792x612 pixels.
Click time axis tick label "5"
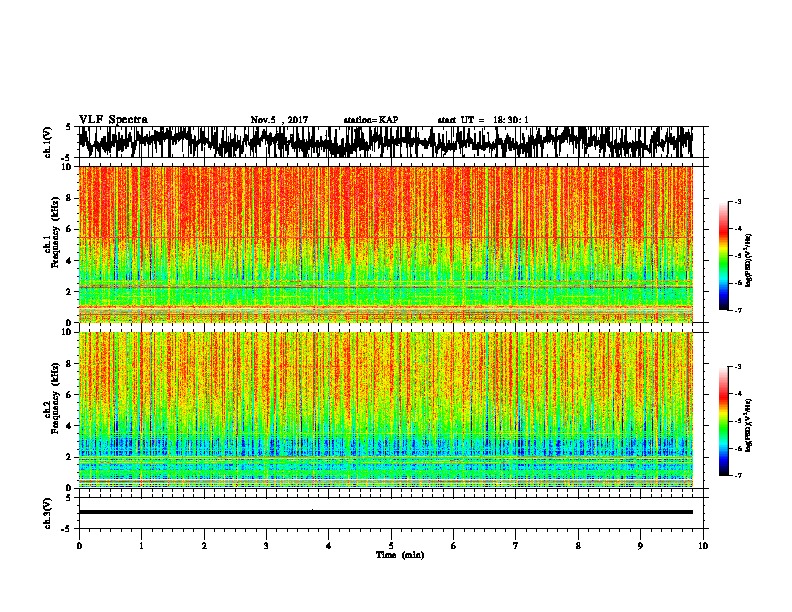pyautogui.click(x=391, y=545)
